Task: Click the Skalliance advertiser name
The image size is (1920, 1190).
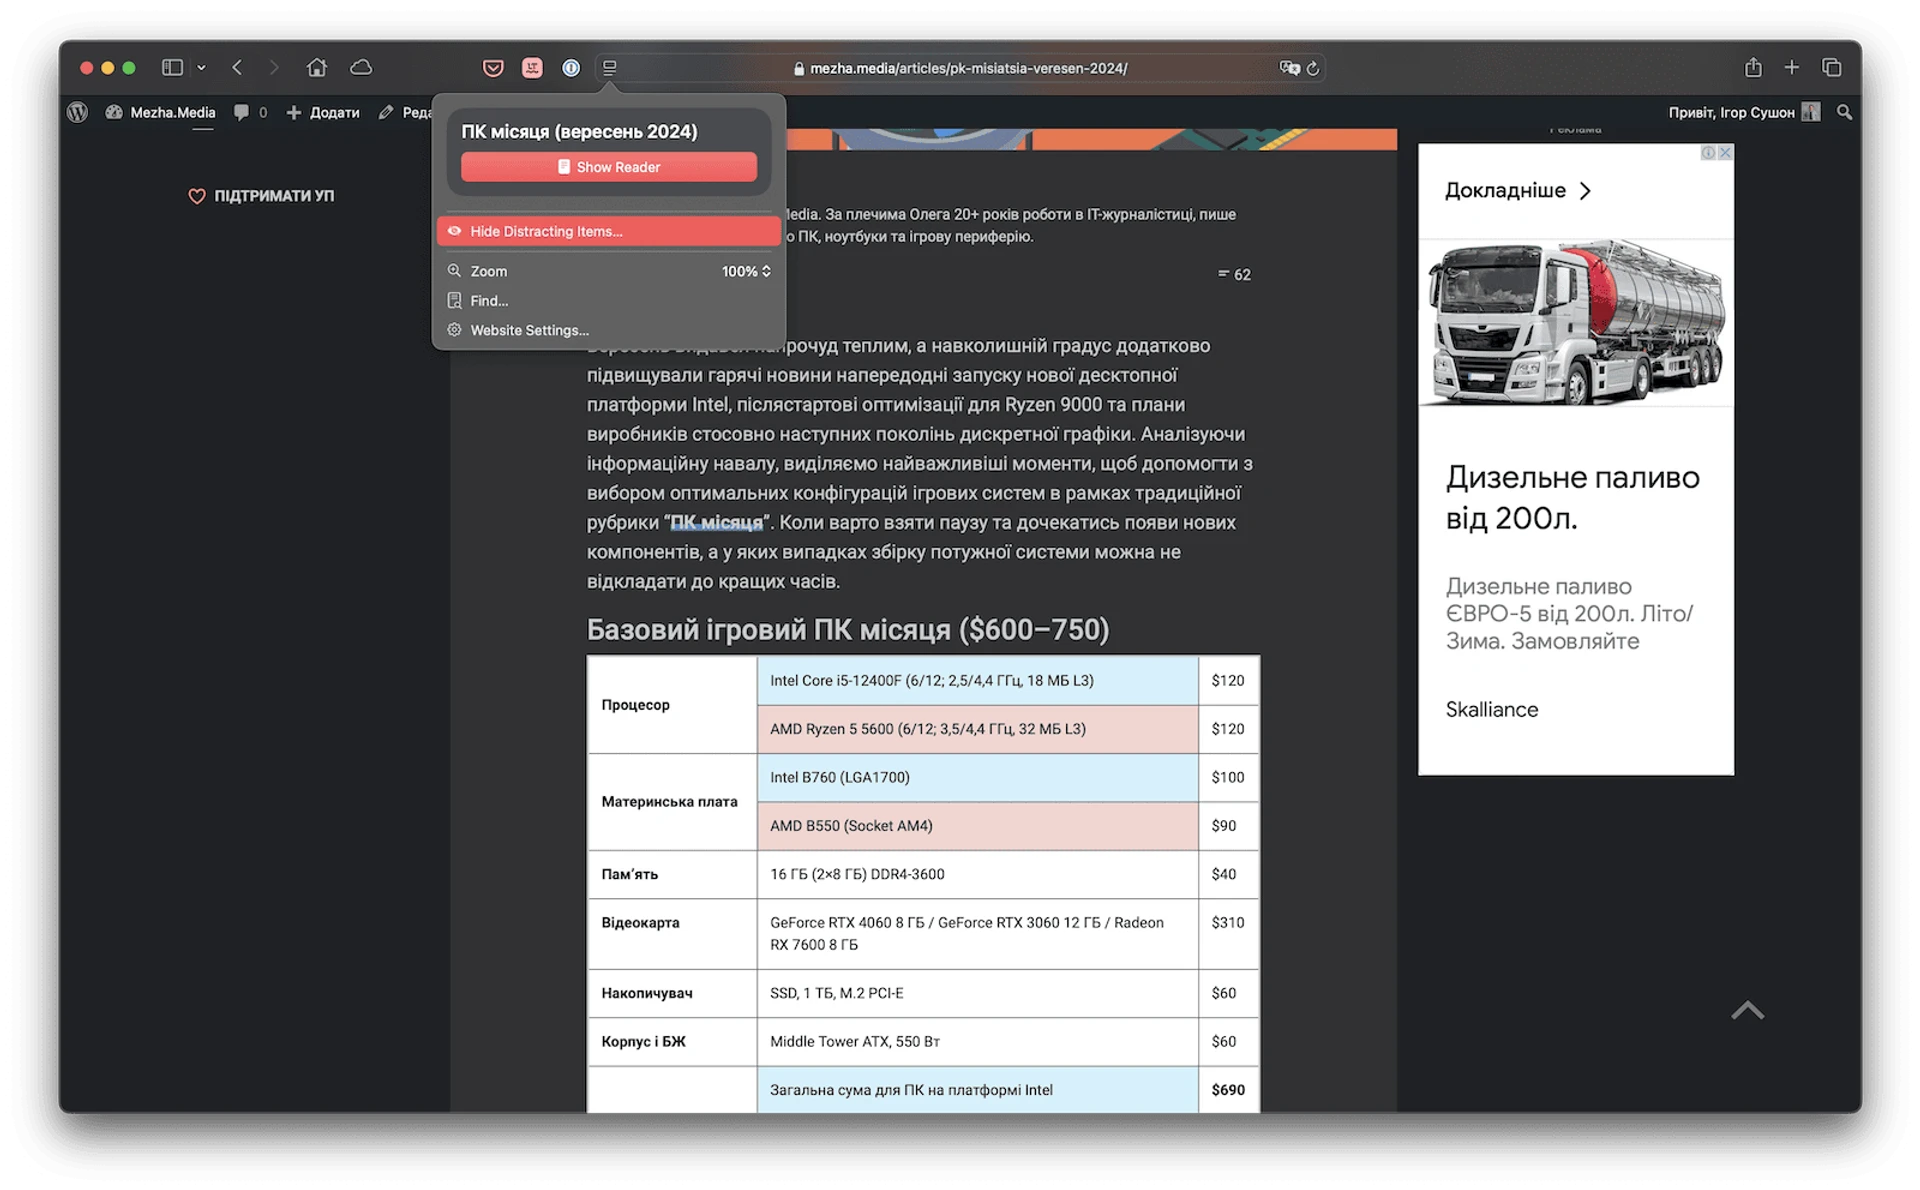Action: click(1492, 709)
